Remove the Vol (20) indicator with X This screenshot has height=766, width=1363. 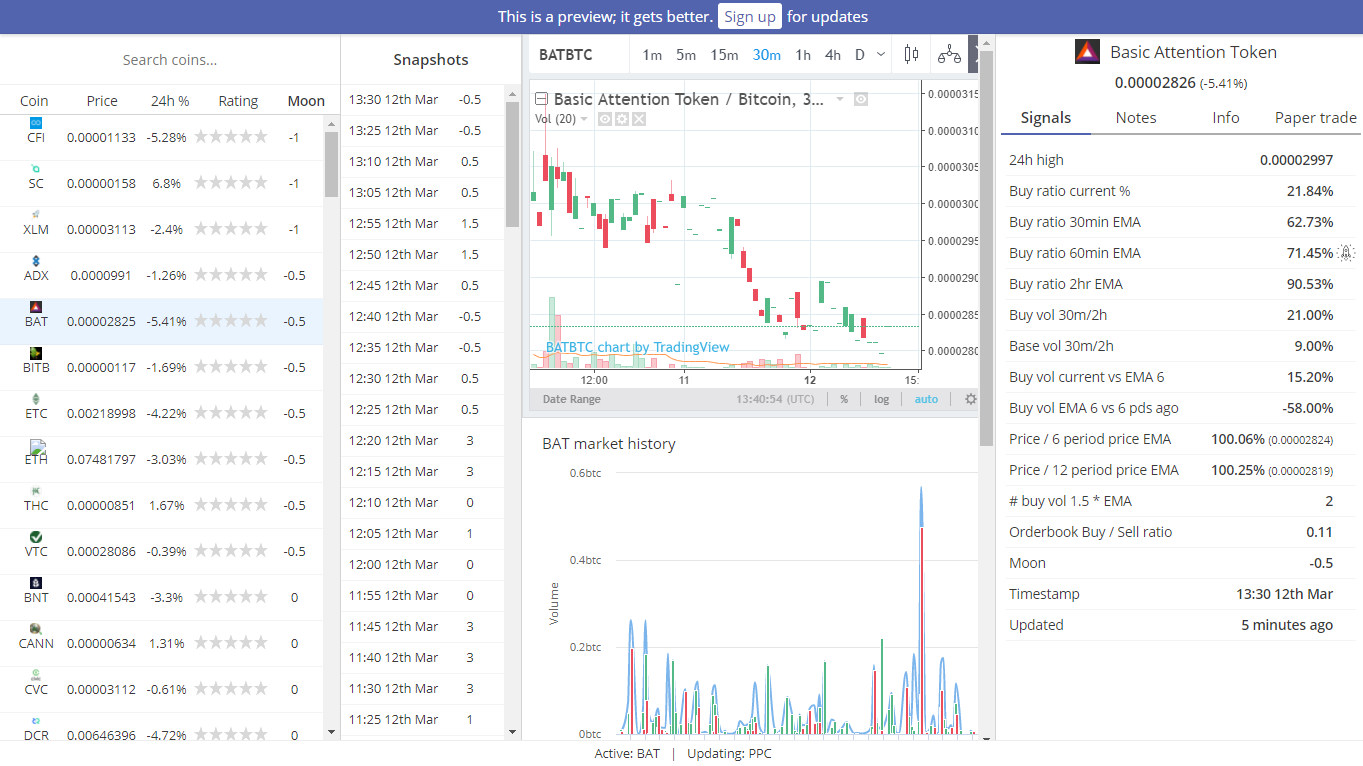(639, 119)
